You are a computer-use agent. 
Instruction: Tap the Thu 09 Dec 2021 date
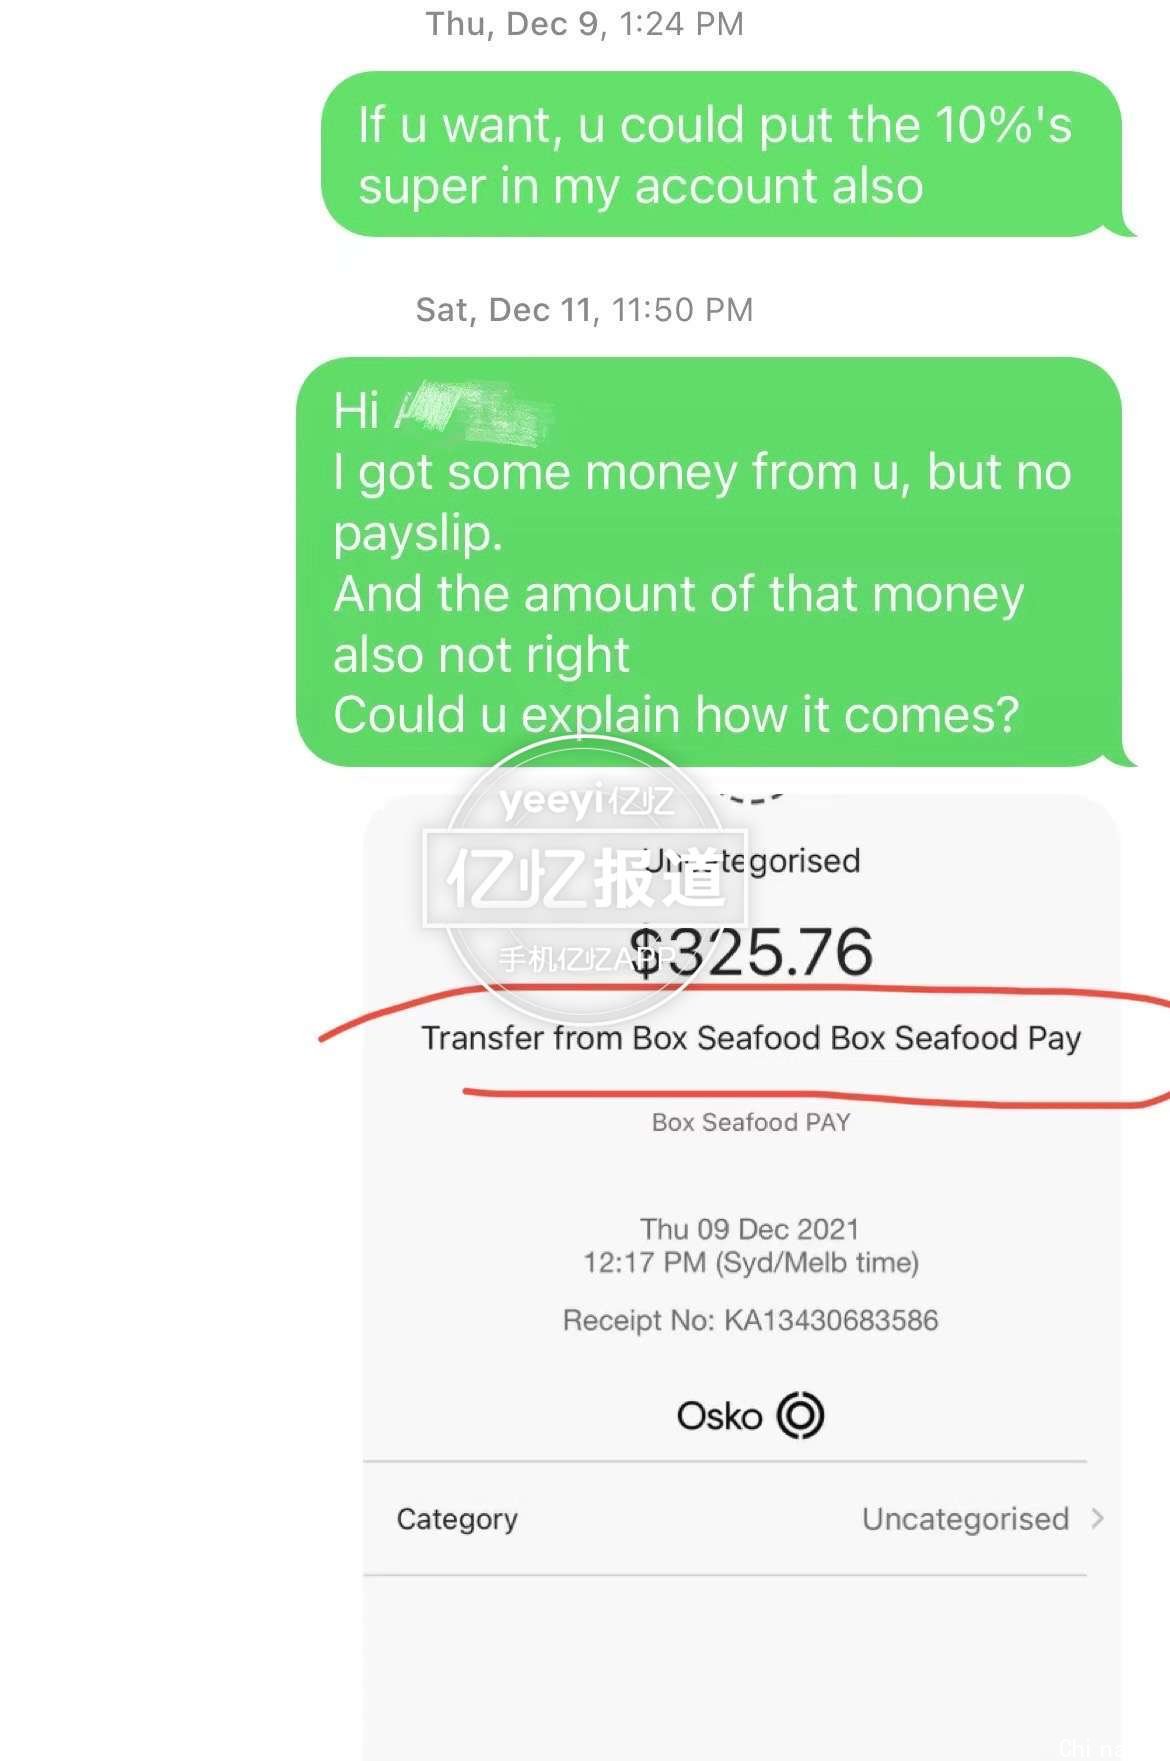coord(750,1229)
